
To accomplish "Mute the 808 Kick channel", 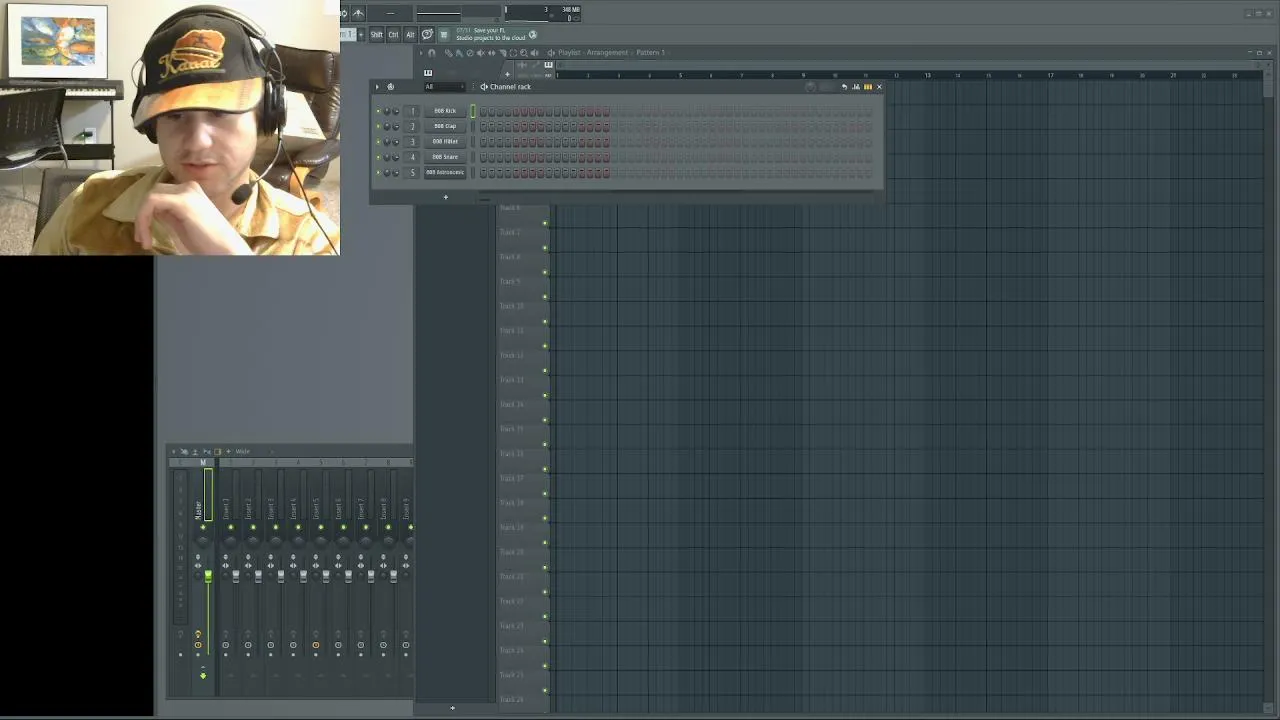I will coord(378,111).
